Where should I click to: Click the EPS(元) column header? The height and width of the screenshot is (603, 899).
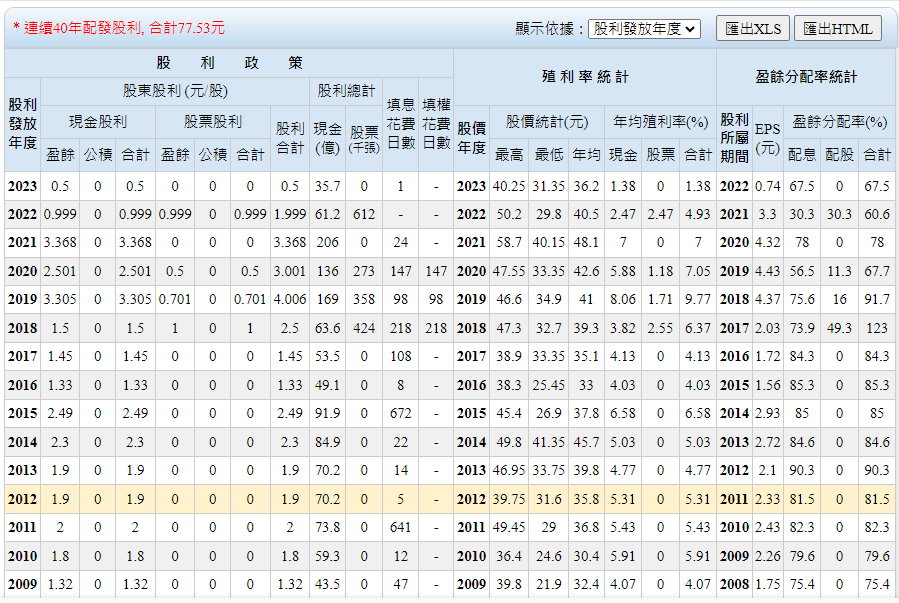coord(767,138)
